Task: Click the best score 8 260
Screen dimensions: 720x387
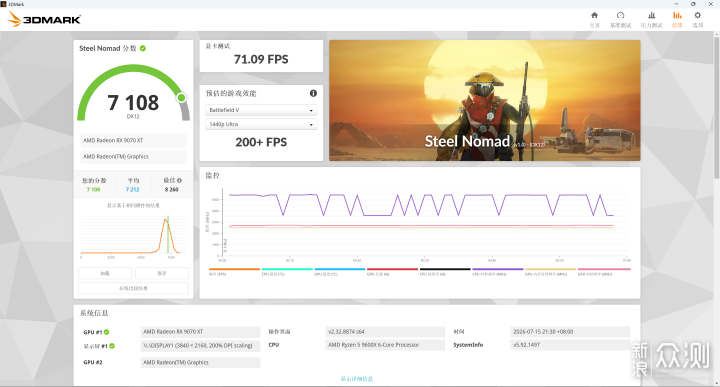Action: coord(171,189)
